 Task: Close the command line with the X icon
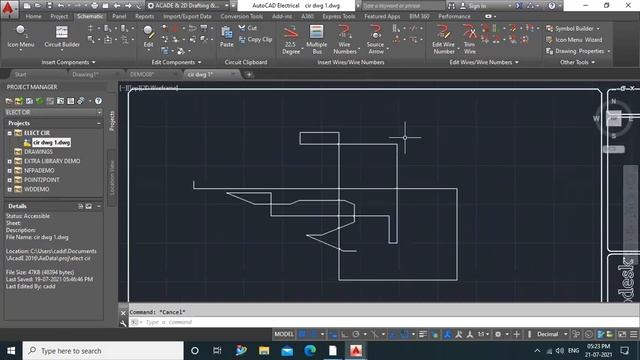[123, 313]
